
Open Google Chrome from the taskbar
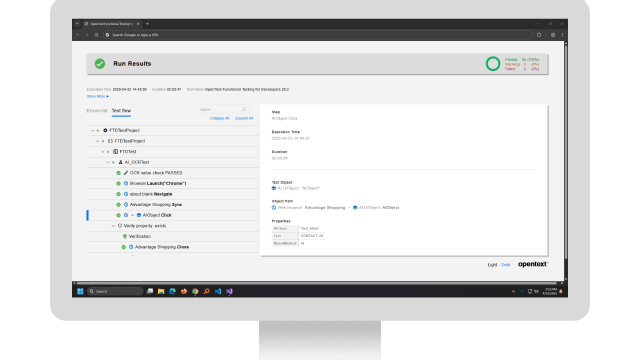(195, 291)
